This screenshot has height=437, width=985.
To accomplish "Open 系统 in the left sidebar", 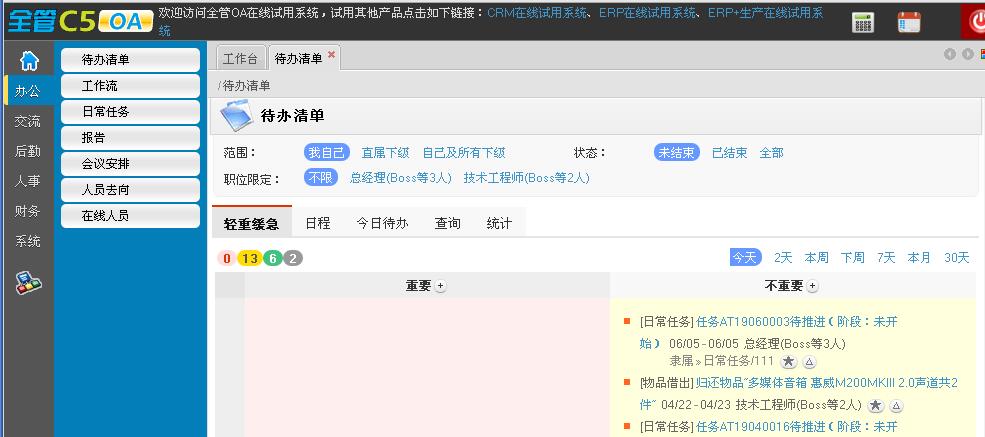I will coord(27,241).
